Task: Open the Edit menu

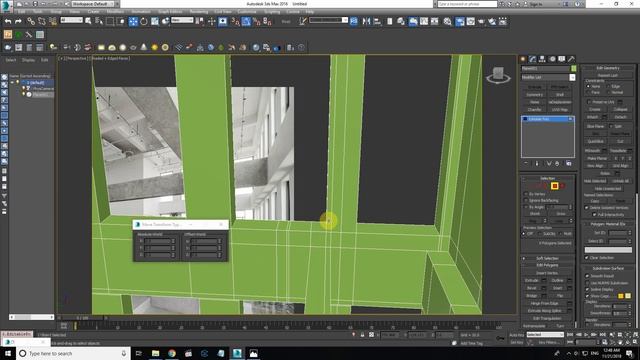Action: click(x=22, y=12)
